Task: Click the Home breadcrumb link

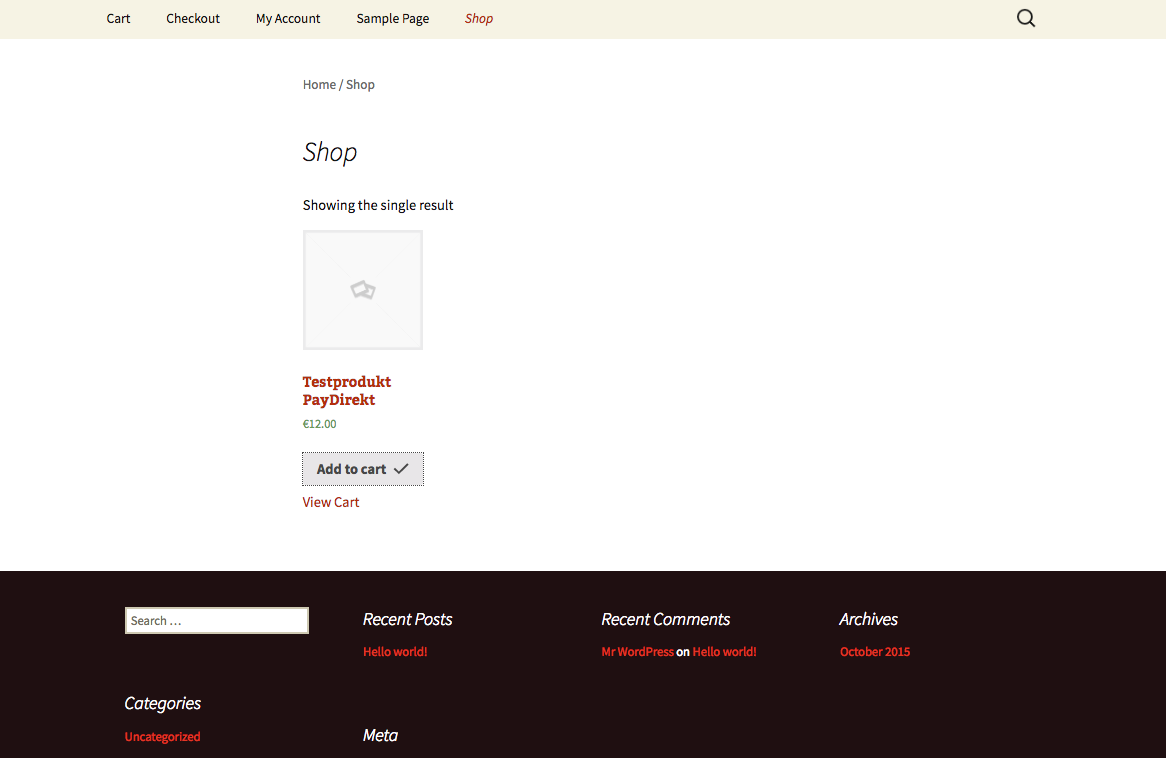Action: 319,85
